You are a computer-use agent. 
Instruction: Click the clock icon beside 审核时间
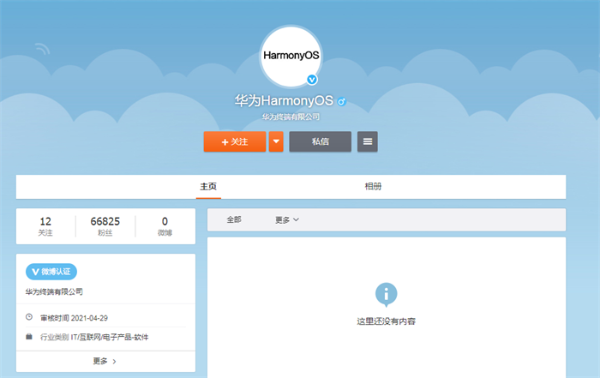point(29,317)
